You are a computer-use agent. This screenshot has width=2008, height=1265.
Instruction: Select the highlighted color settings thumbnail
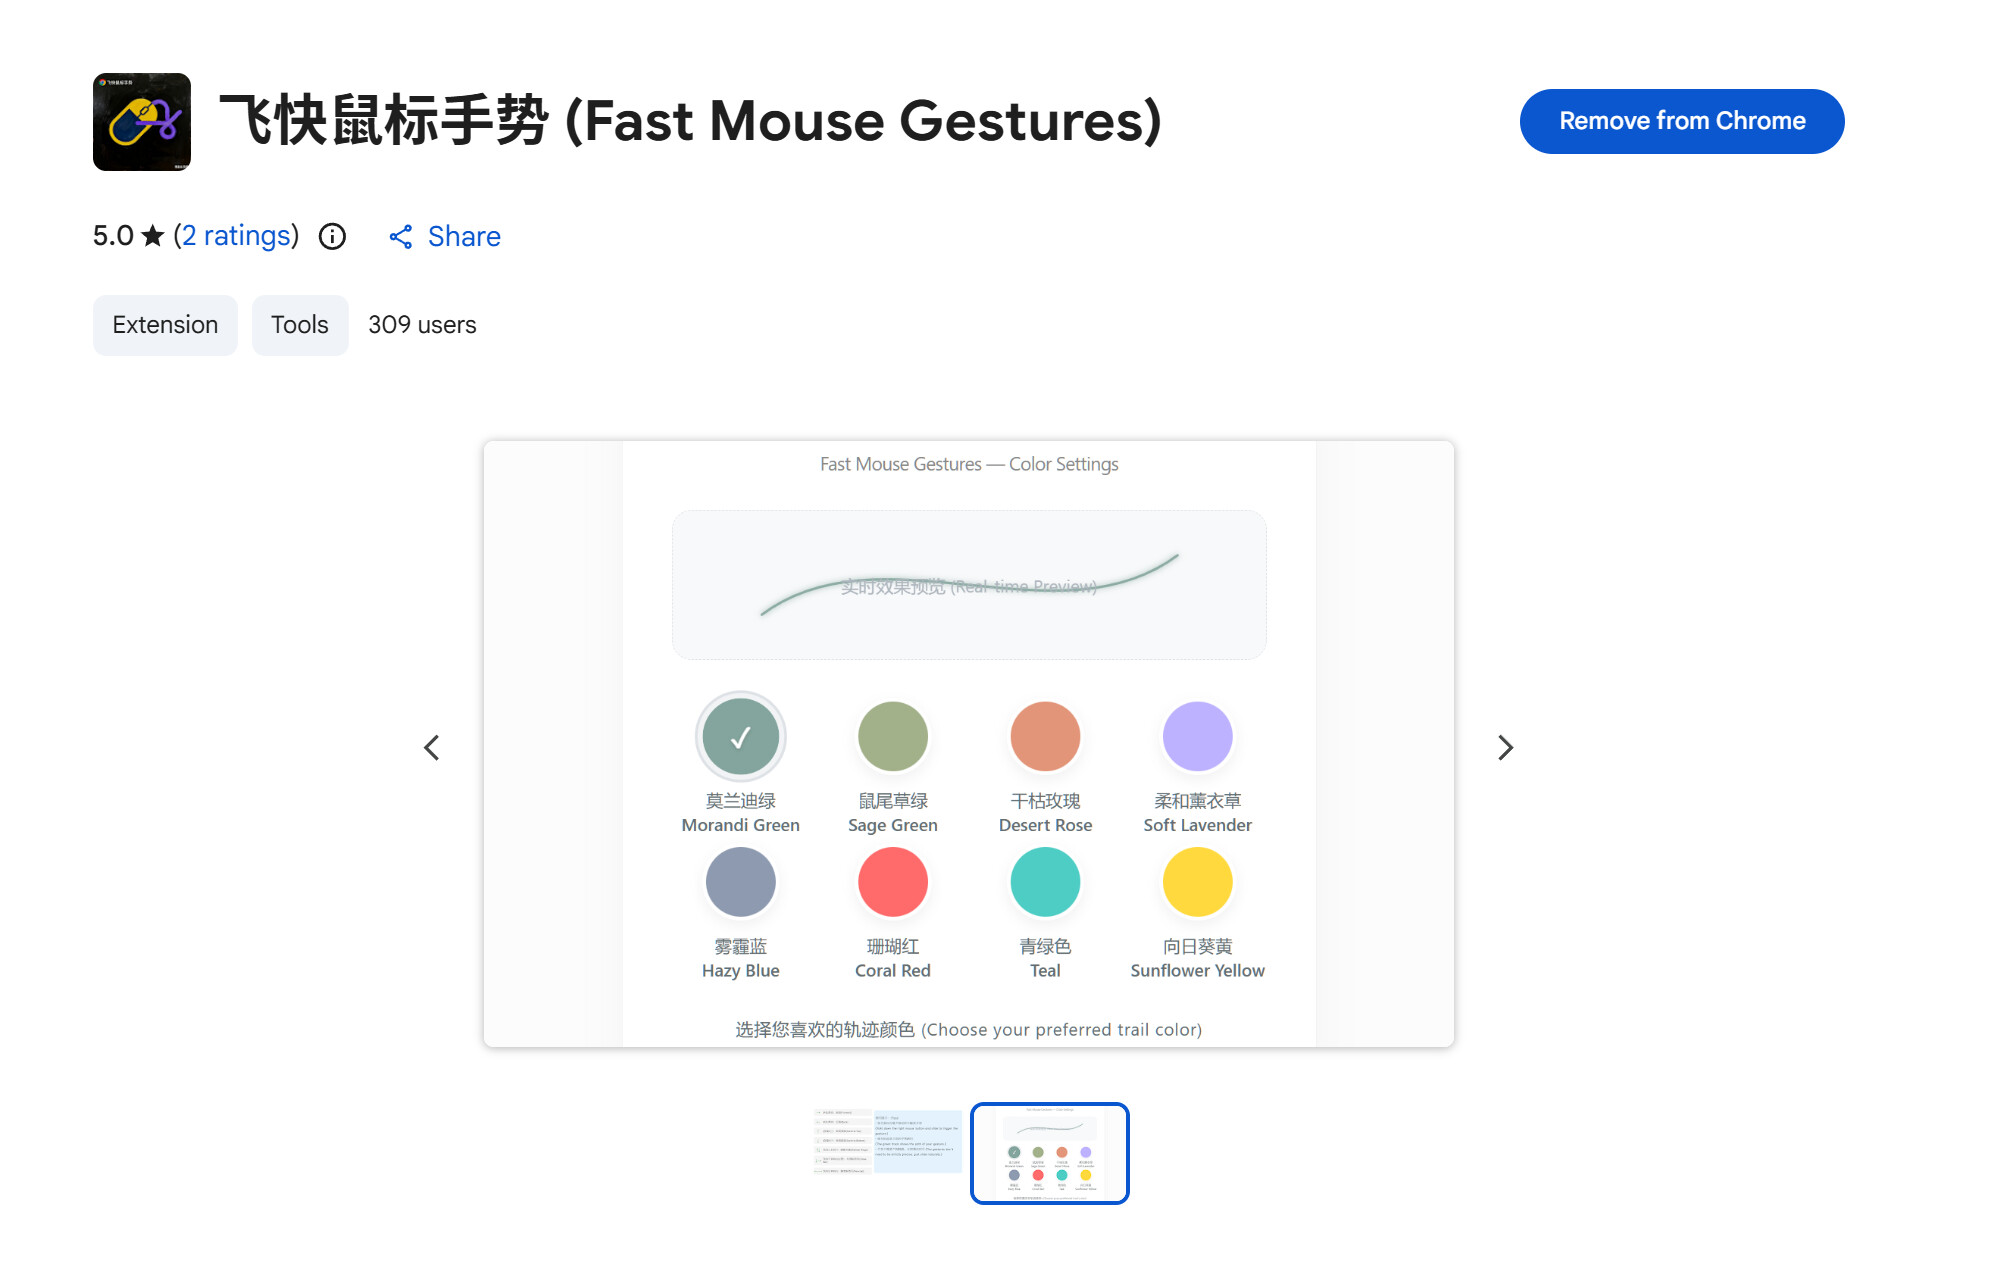(x=1050, y=1154)
